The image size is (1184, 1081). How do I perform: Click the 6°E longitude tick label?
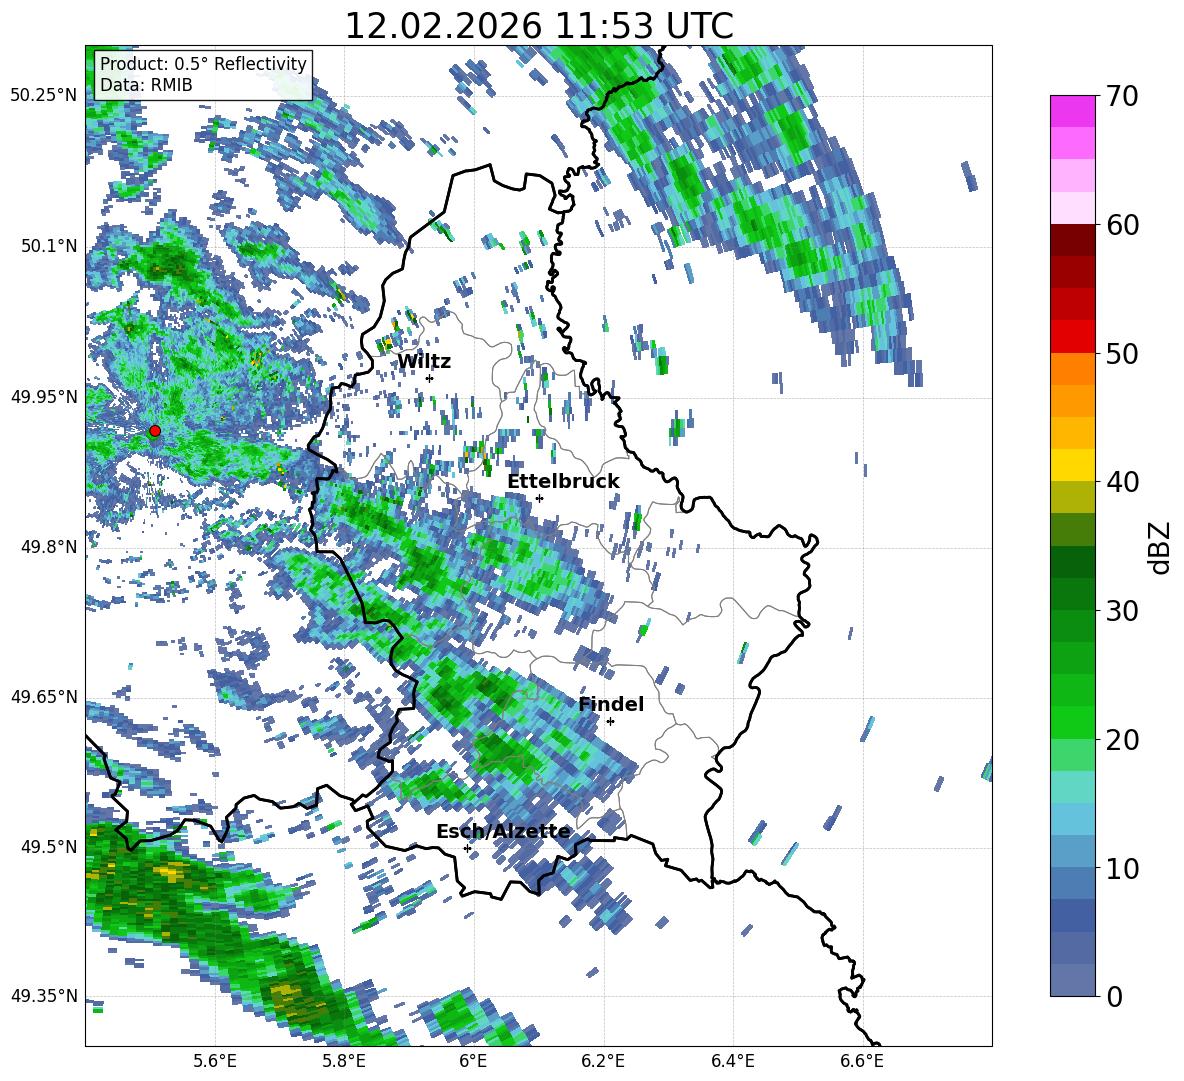[473, 1062]
